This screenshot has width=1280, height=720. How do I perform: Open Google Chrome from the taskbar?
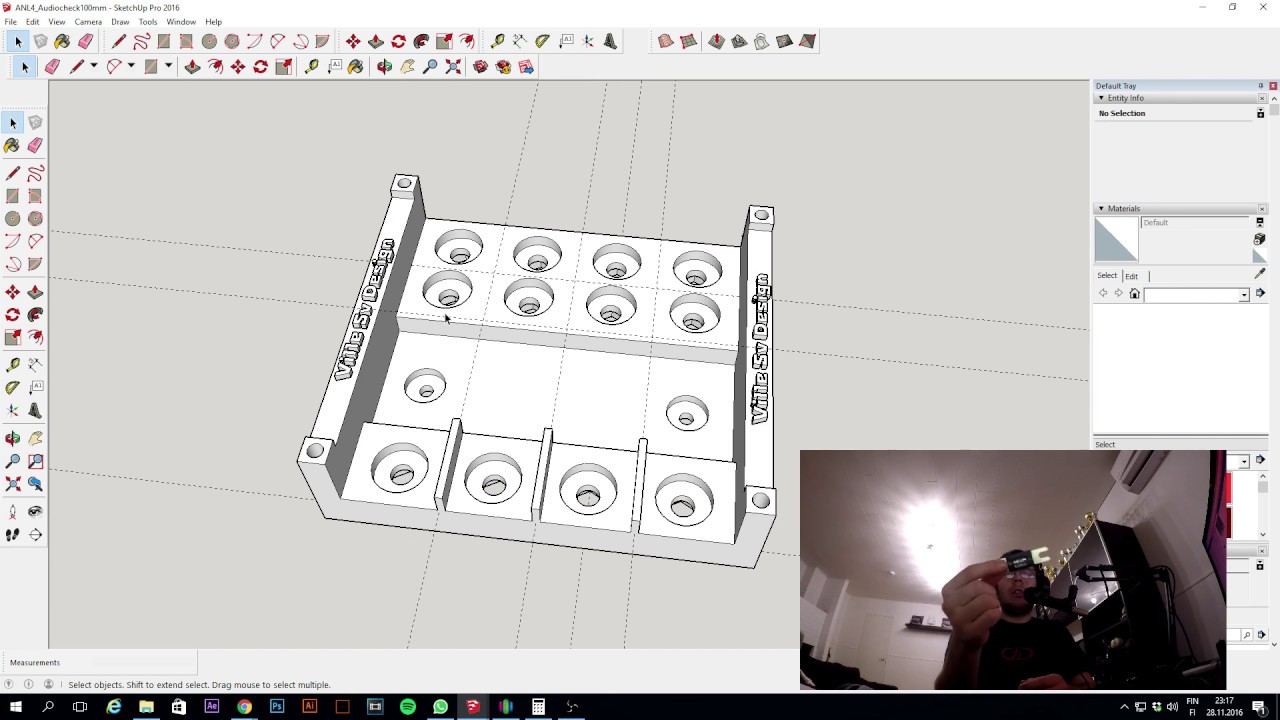tap(244, 707)
